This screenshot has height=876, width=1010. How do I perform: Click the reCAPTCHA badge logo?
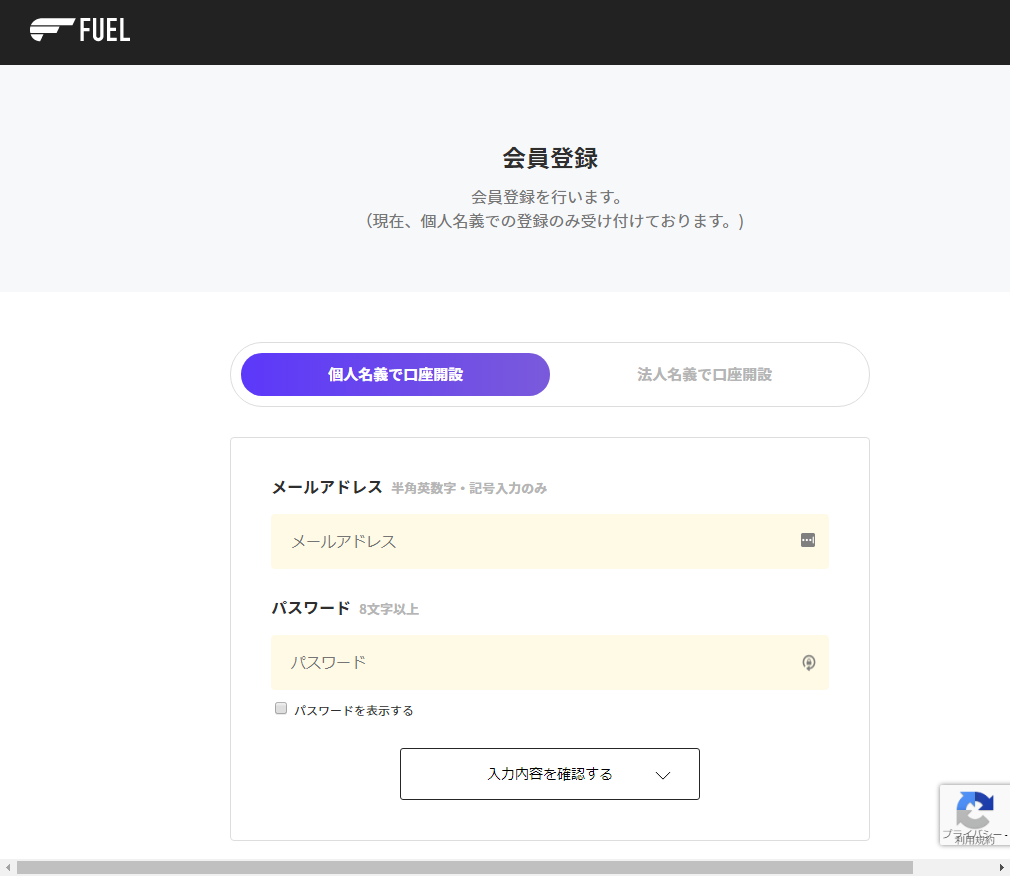click(x=975, y=808)
